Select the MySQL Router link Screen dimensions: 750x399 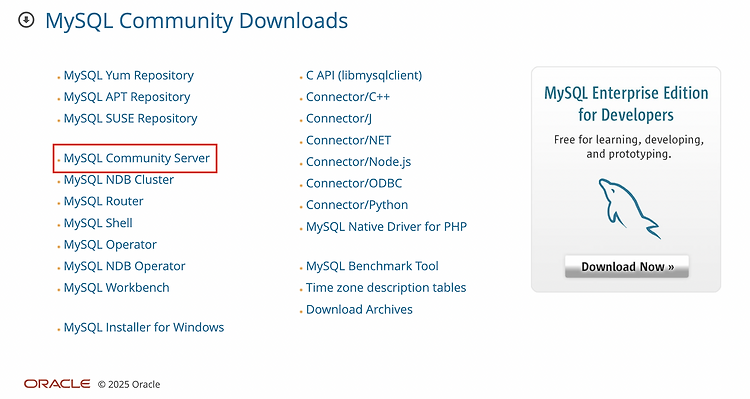coord(103,201)
